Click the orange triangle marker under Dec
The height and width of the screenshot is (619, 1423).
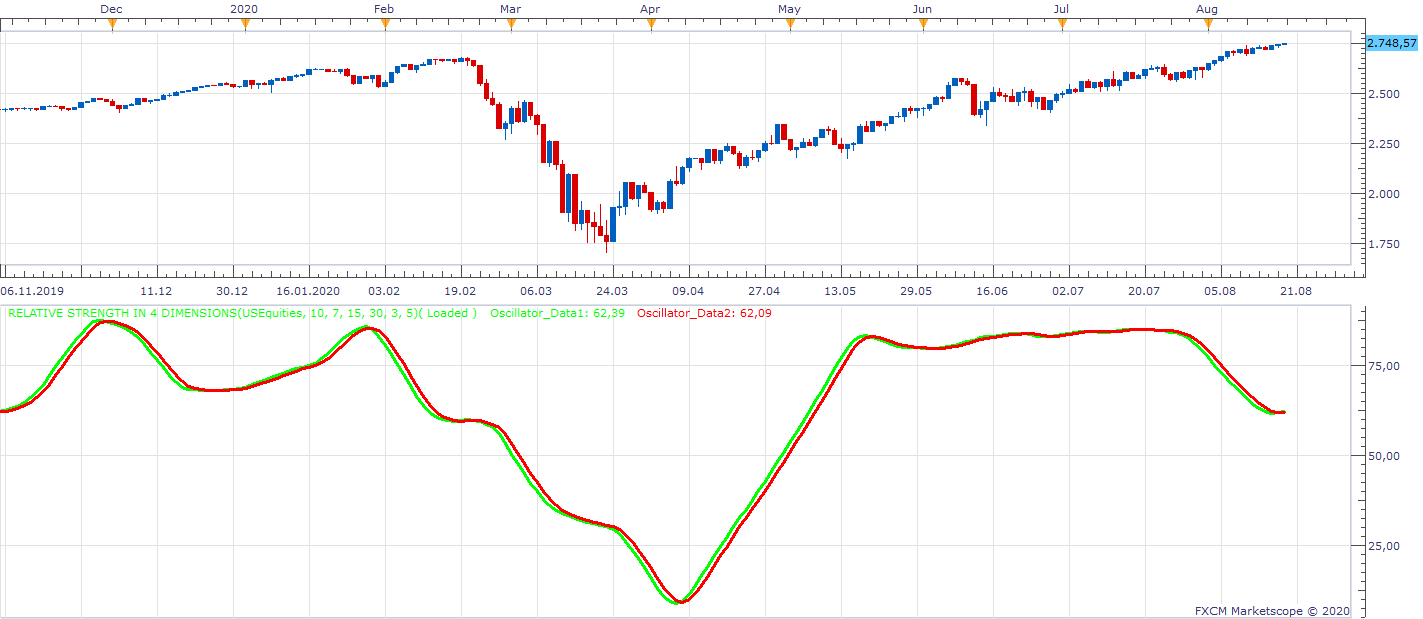point(112,24)
